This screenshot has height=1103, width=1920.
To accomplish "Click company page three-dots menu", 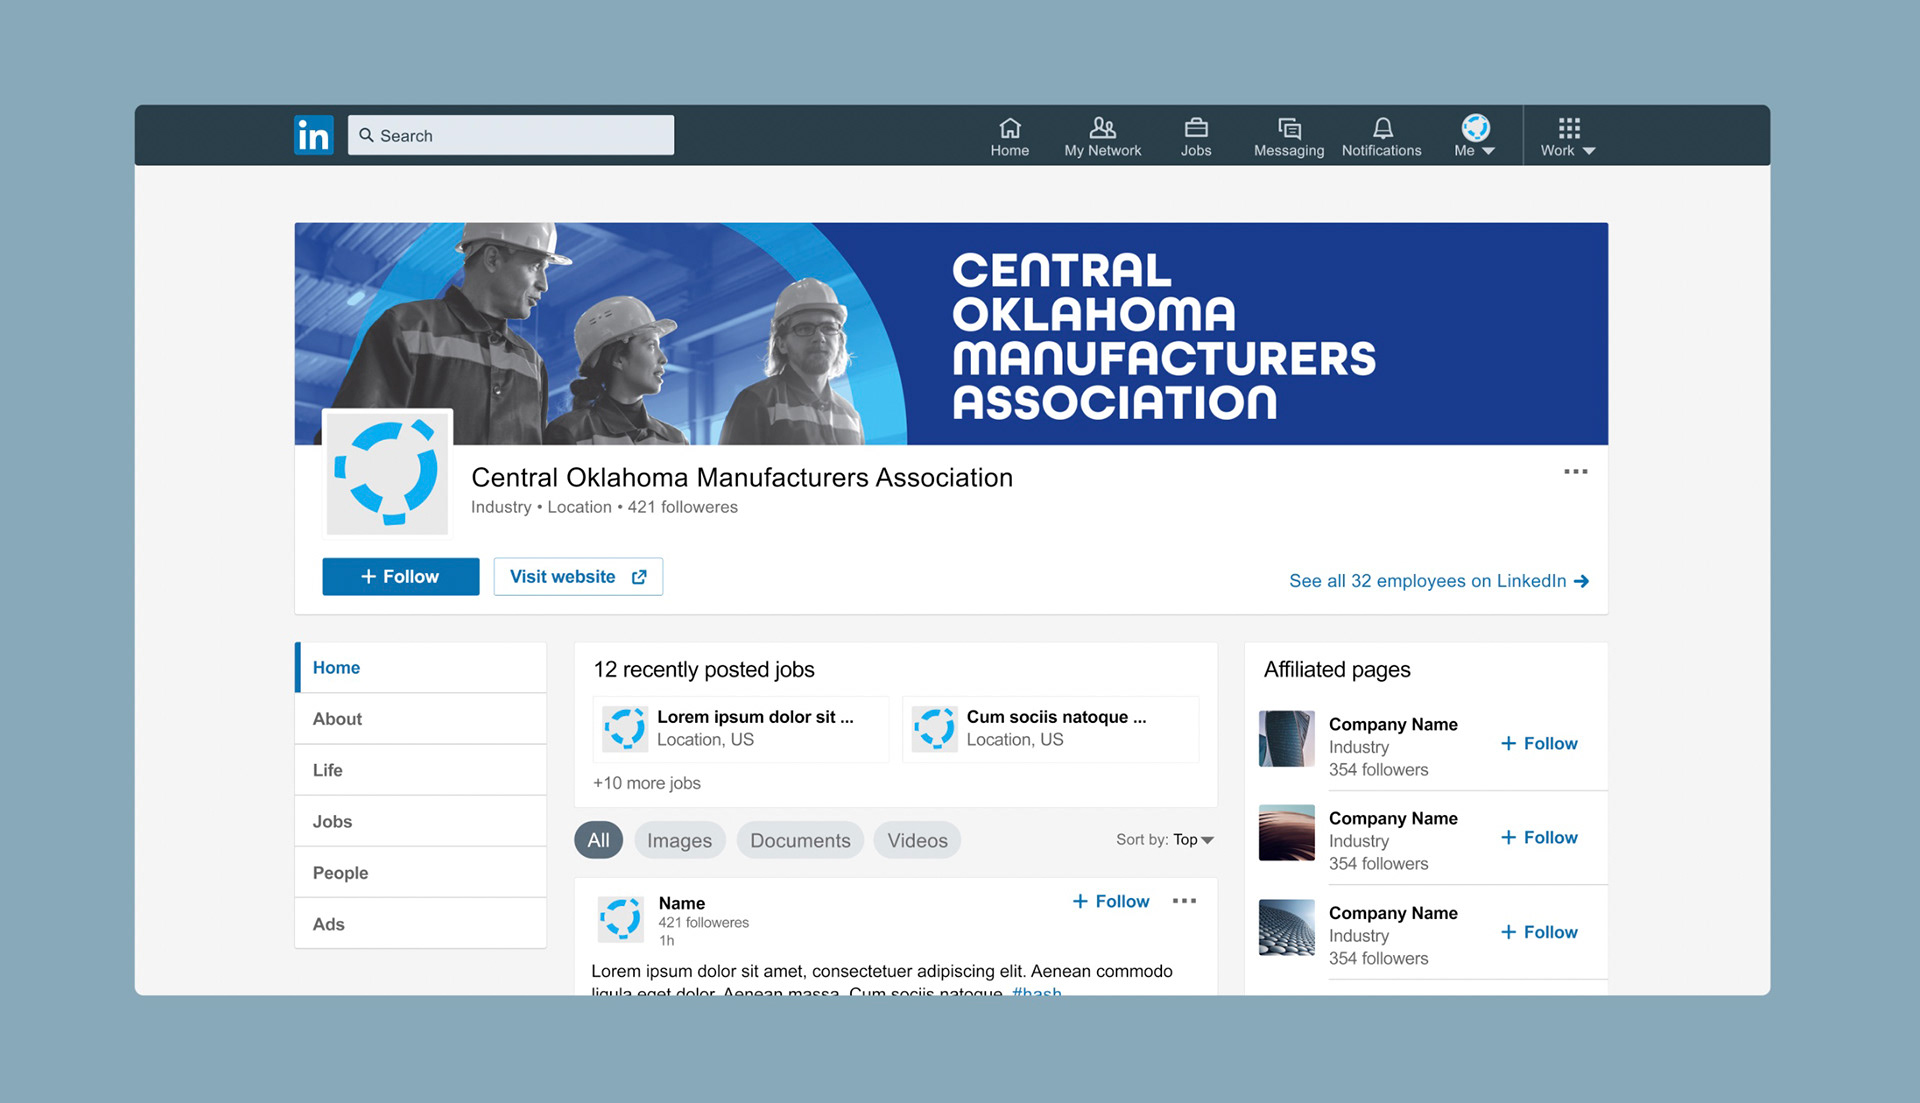I will coord(1575,472).
